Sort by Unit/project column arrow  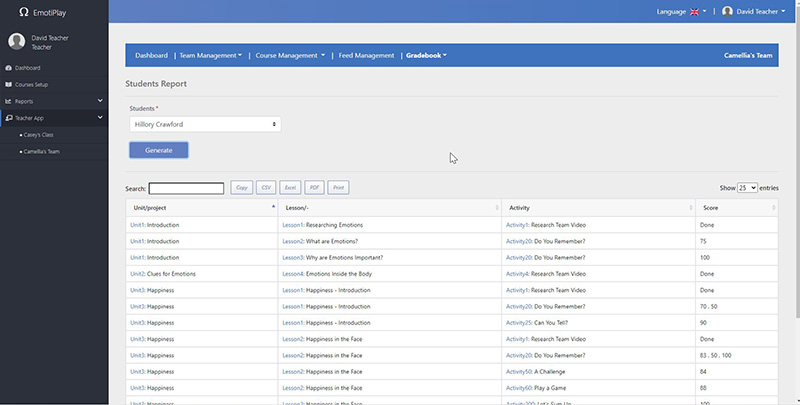273,207
